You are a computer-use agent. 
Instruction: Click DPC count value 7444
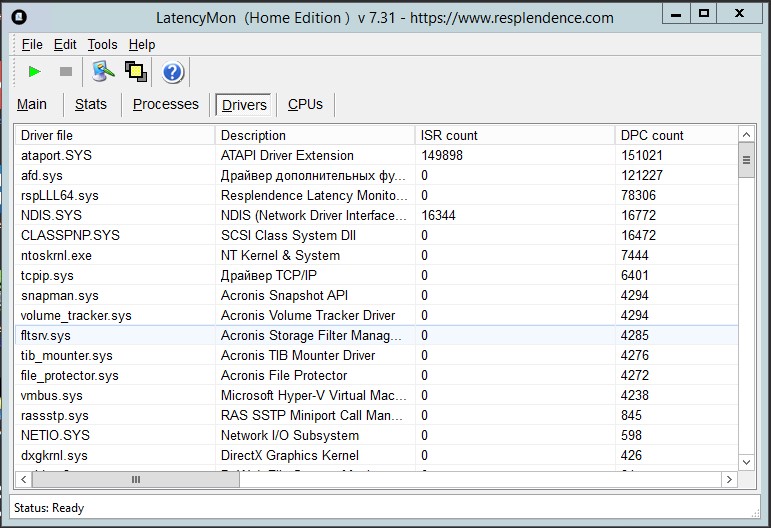[635, 255]
